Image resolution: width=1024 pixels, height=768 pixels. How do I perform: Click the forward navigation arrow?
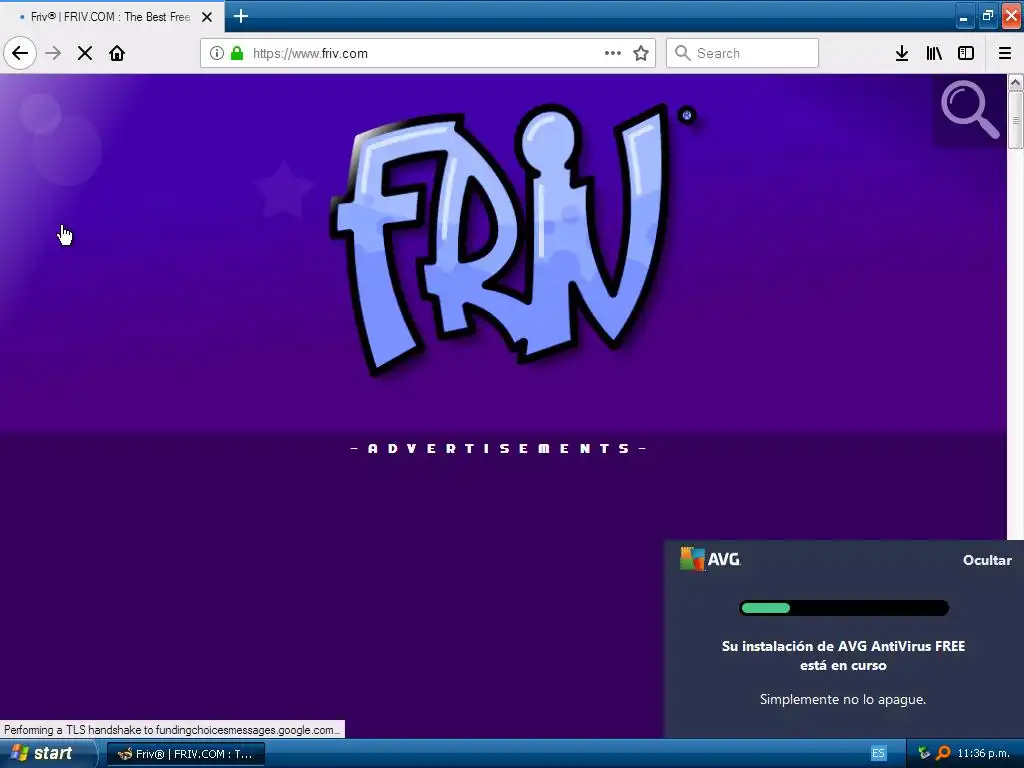pyautogui.click(x=53, y=53)
